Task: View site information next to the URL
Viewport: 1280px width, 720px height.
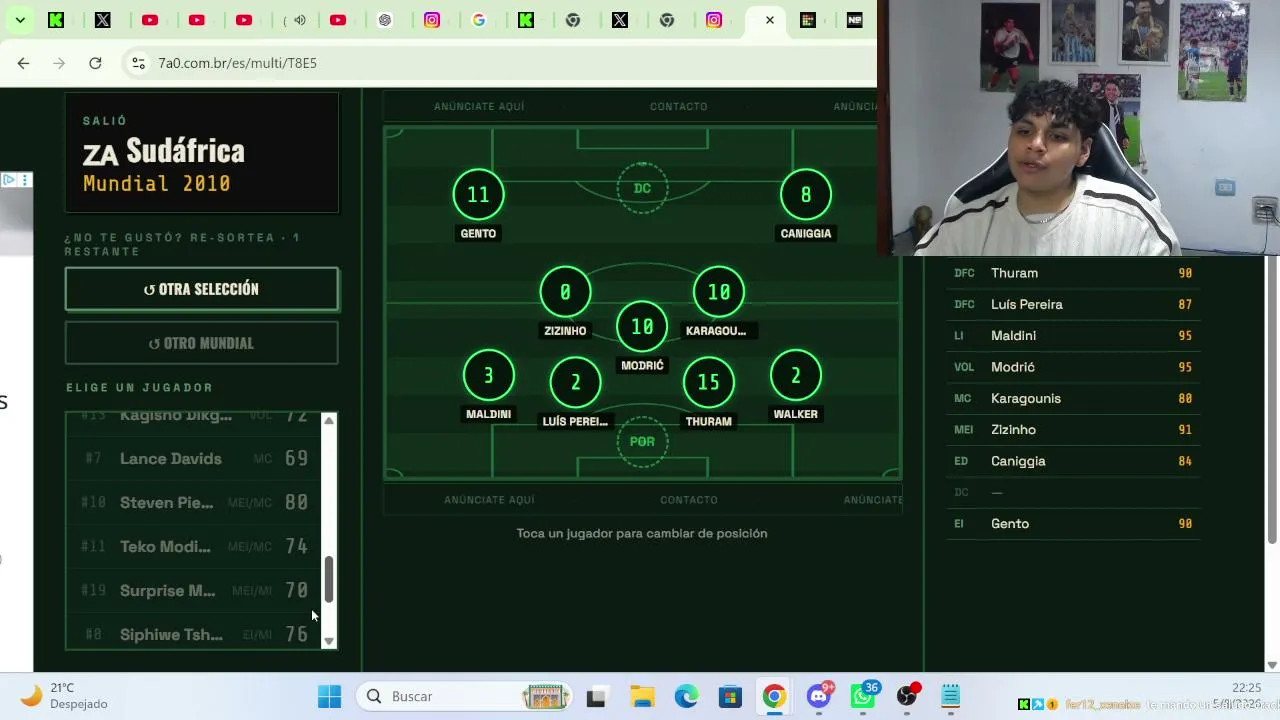Action: click(138, 63)
